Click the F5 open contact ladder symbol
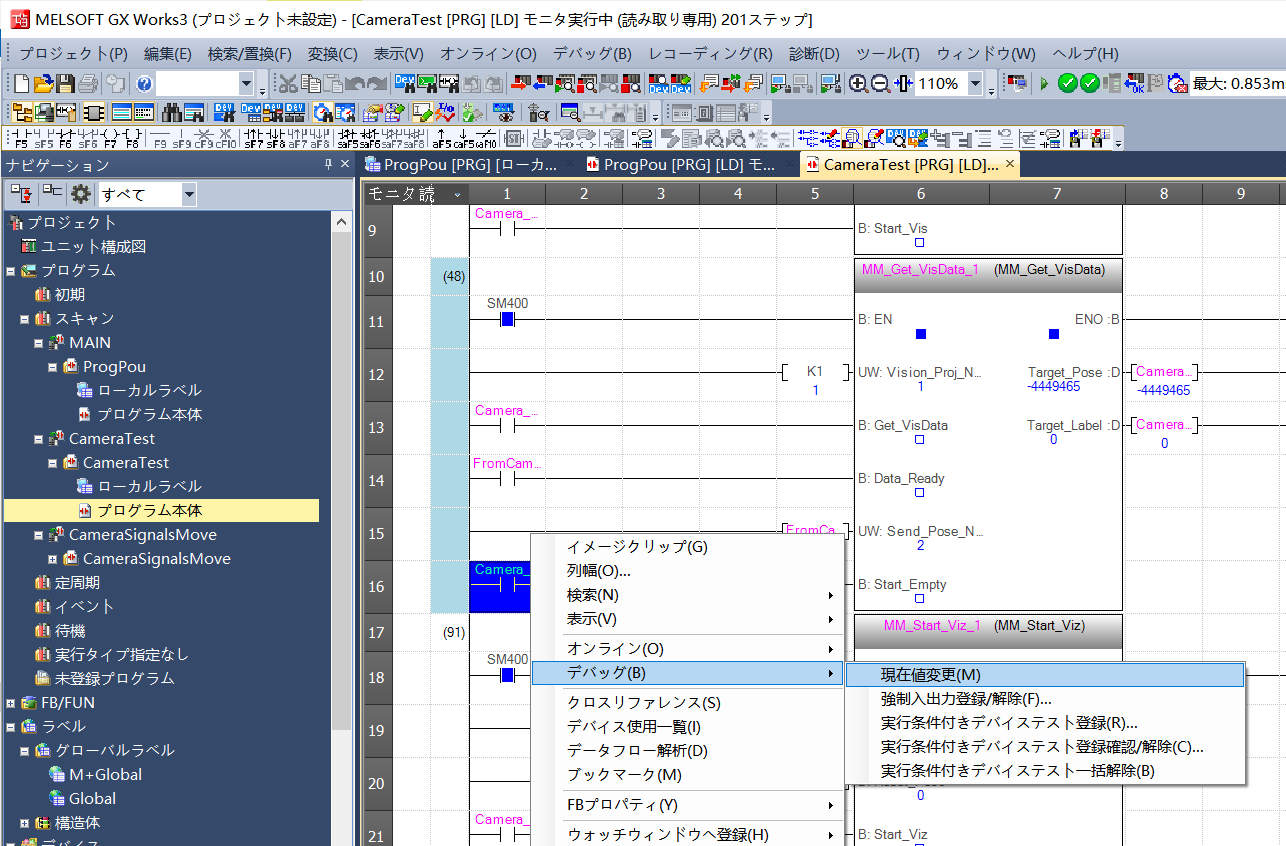Viewport: 1286px width, 846px height. 21,138
